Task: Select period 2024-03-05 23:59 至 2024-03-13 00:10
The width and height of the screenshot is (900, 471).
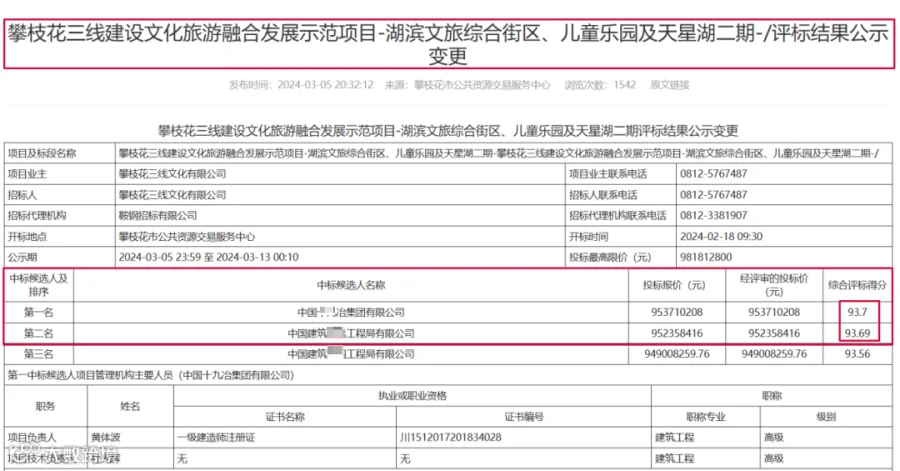Action: point(208,257)
